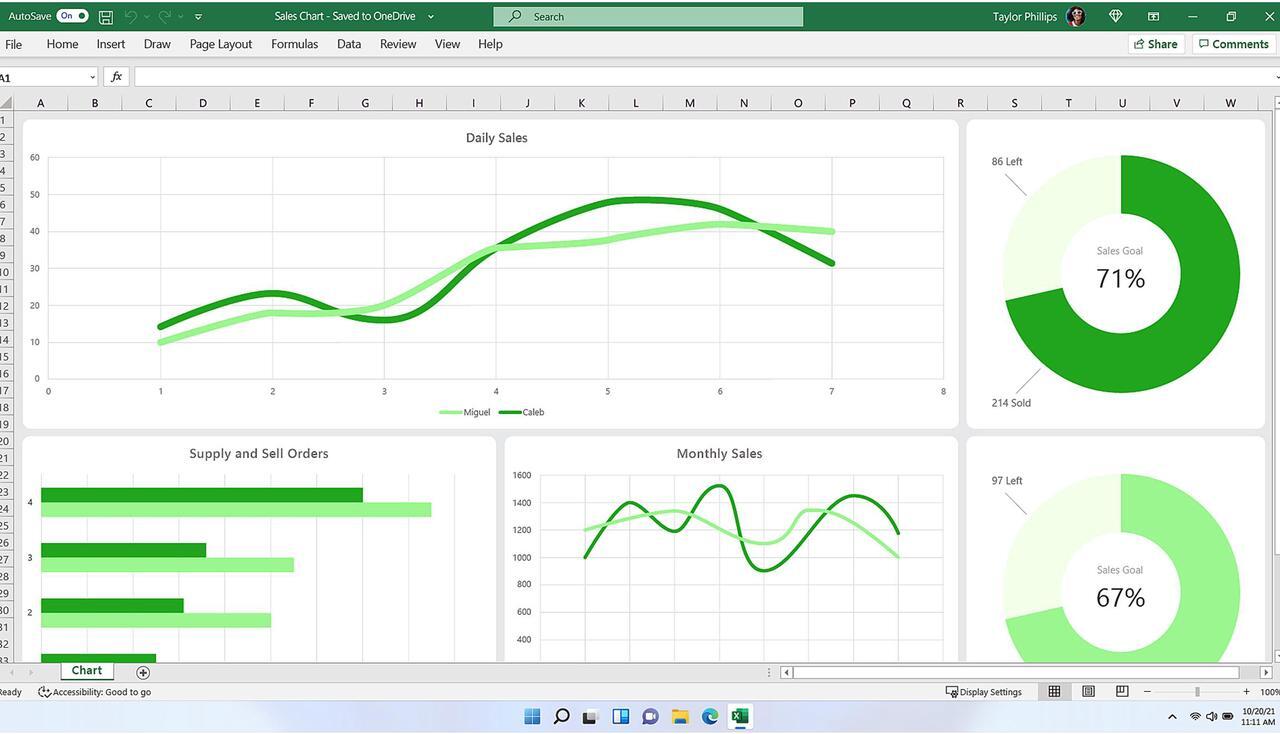1280x734 pixels.
Task: Click the Supply and Sell Orders title
Action: pyautogui.click(x=259, y=453)
